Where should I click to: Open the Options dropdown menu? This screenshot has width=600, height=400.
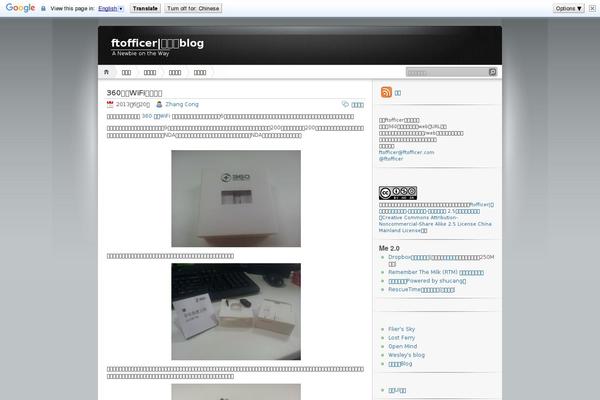pos(568,8)
